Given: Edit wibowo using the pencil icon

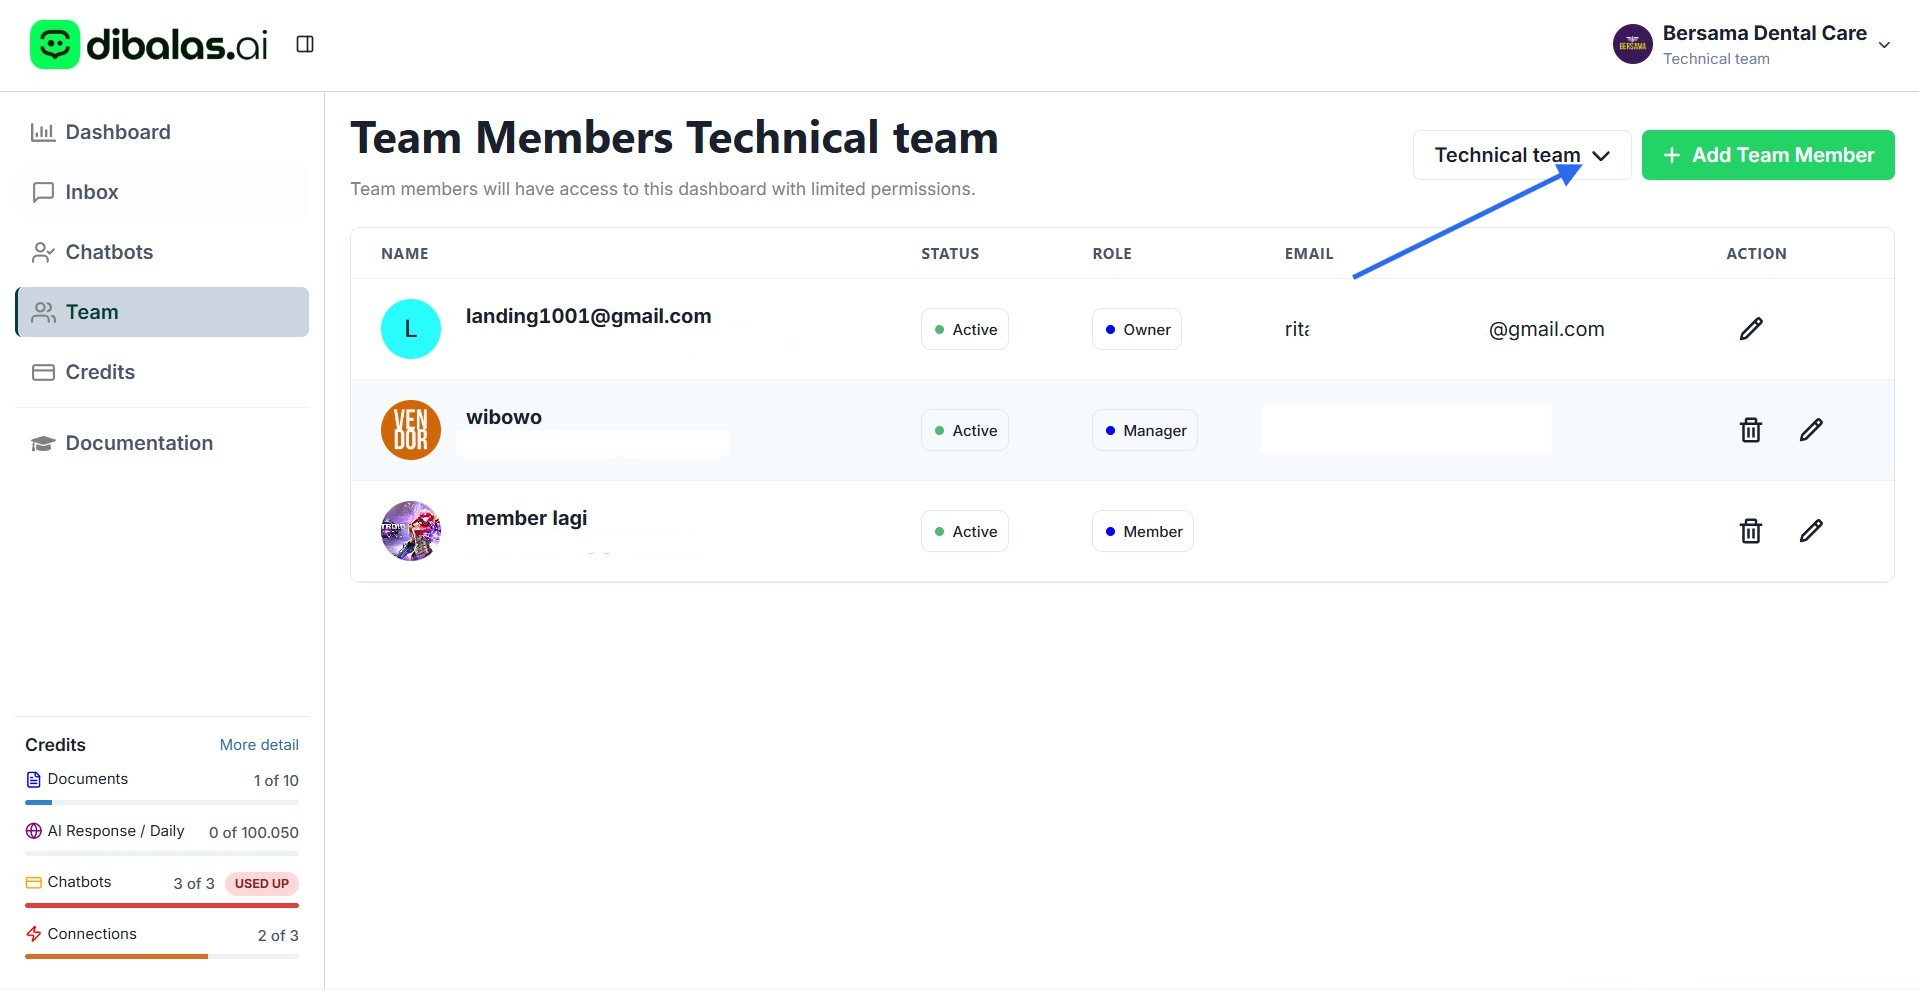Looking at the screenshot, I should [1810, 430].
